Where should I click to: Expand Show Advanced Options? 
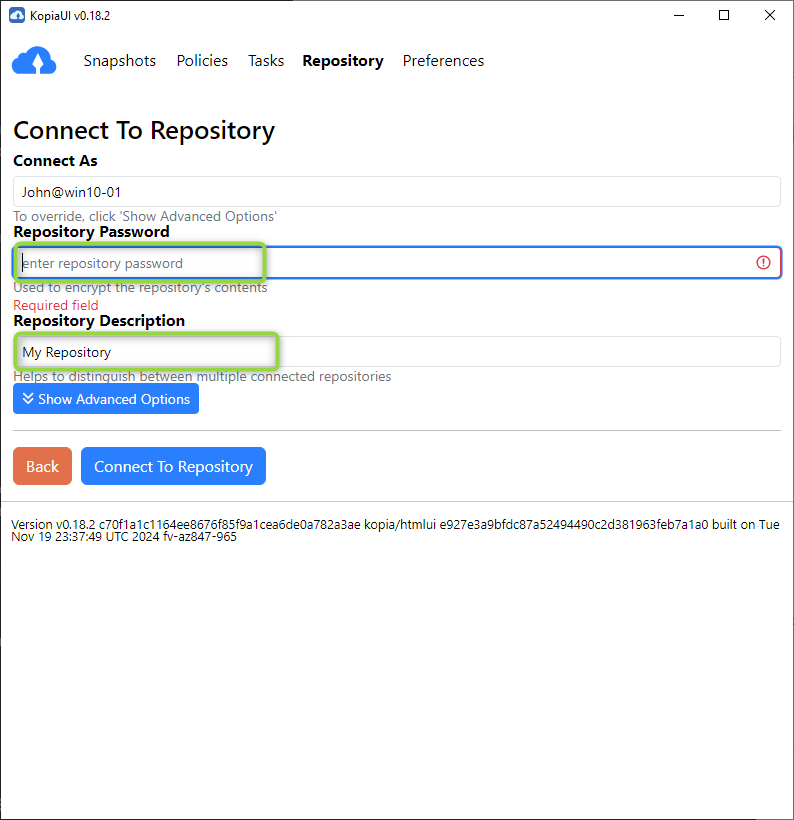click(106, 398)
